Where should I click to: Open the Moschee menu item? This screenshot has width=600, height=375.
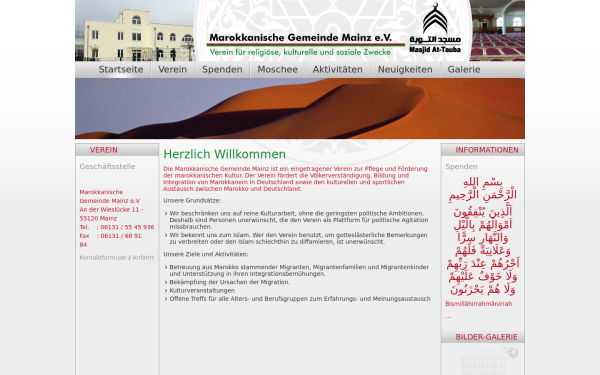(x=277, y=69)
